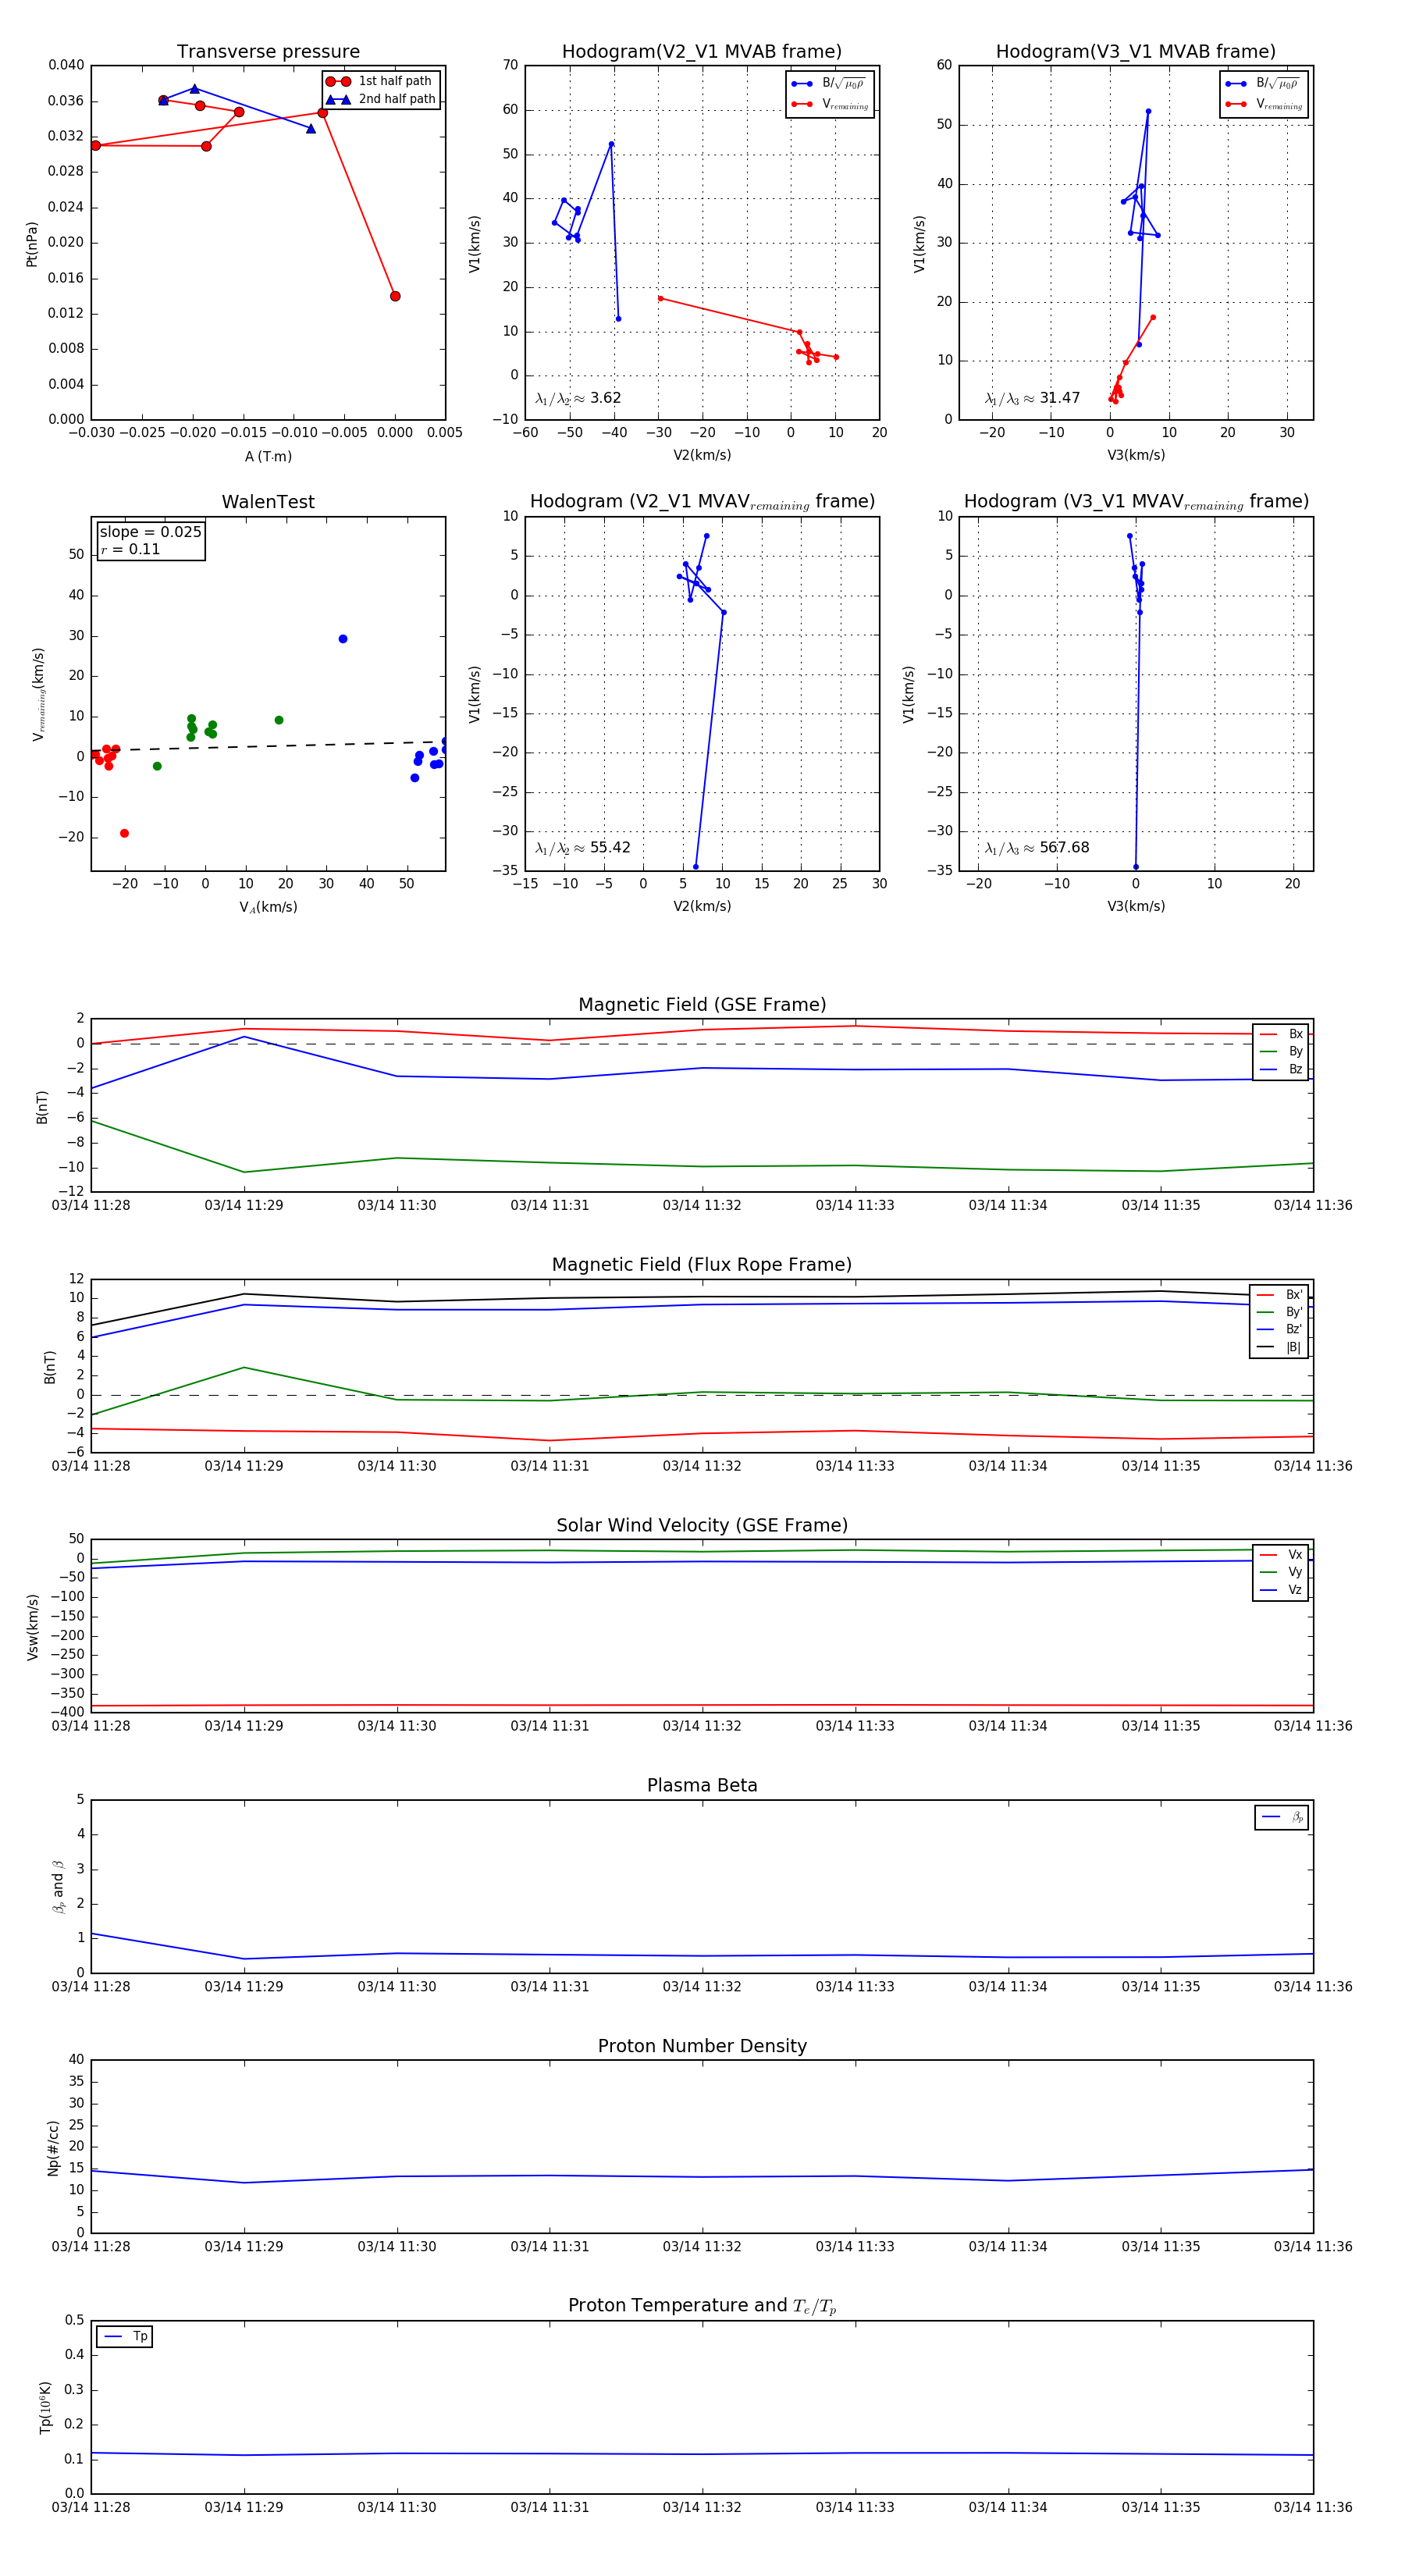Click "r = 0.11" annotation in WalenTest
The width and height of the screenshot is (1405, 2576).
(x=130, y=550)
